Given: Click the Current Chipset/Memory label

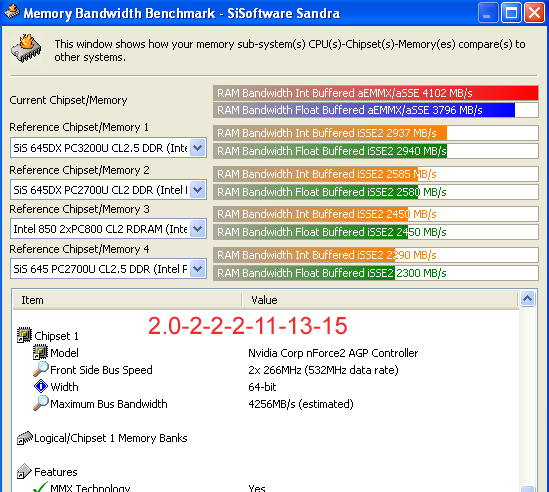Looking at the screenshot, I should pos(68,100).
